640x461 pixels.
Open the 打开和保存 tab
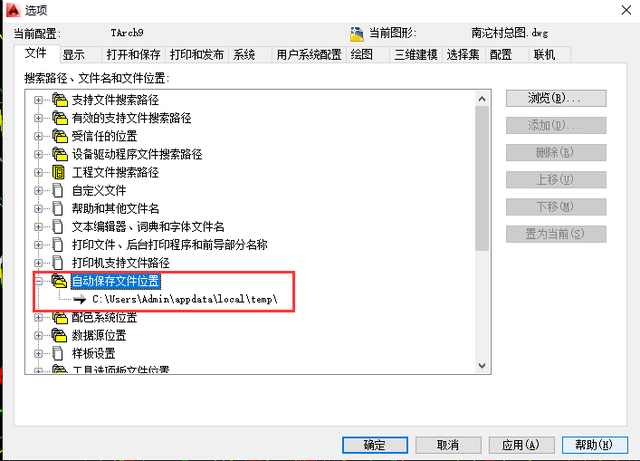click(133, 55)
